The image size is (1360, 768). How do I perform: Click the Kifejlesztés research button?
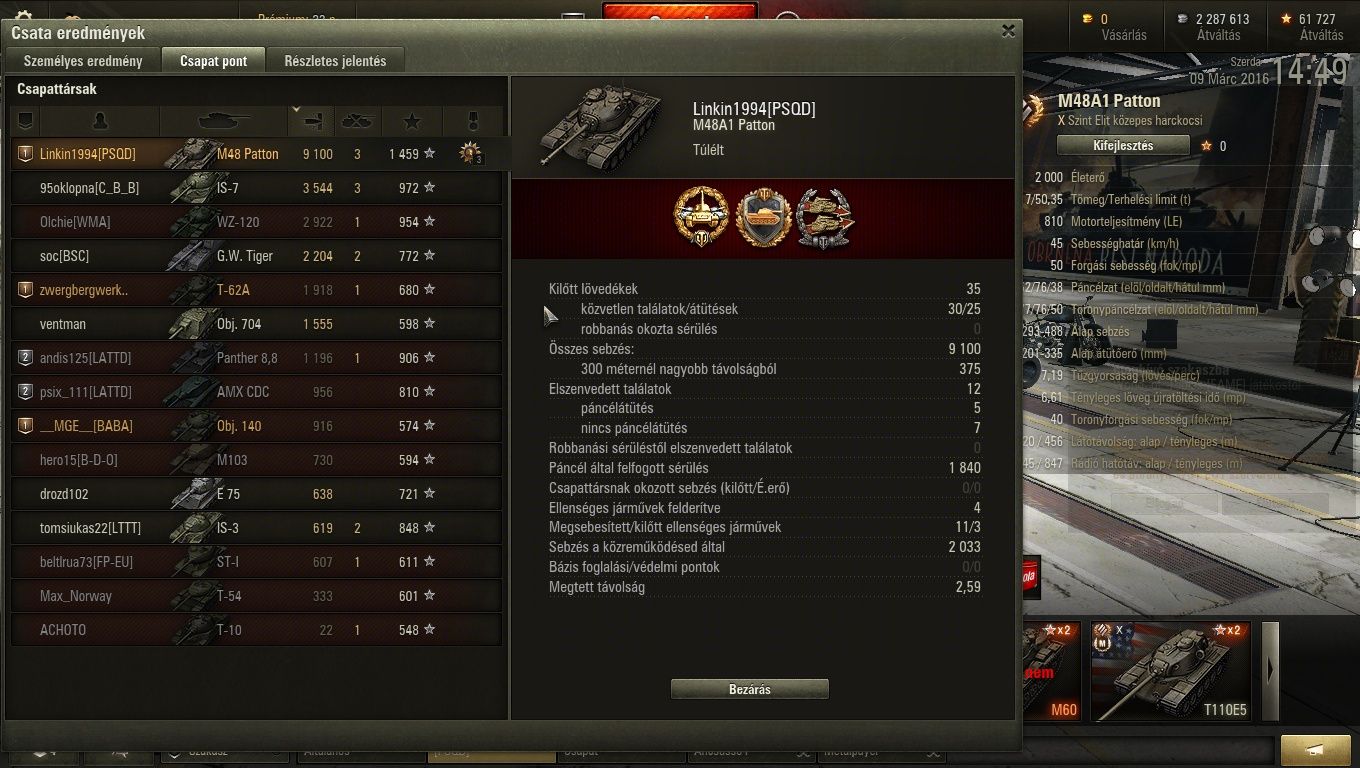1123,145
